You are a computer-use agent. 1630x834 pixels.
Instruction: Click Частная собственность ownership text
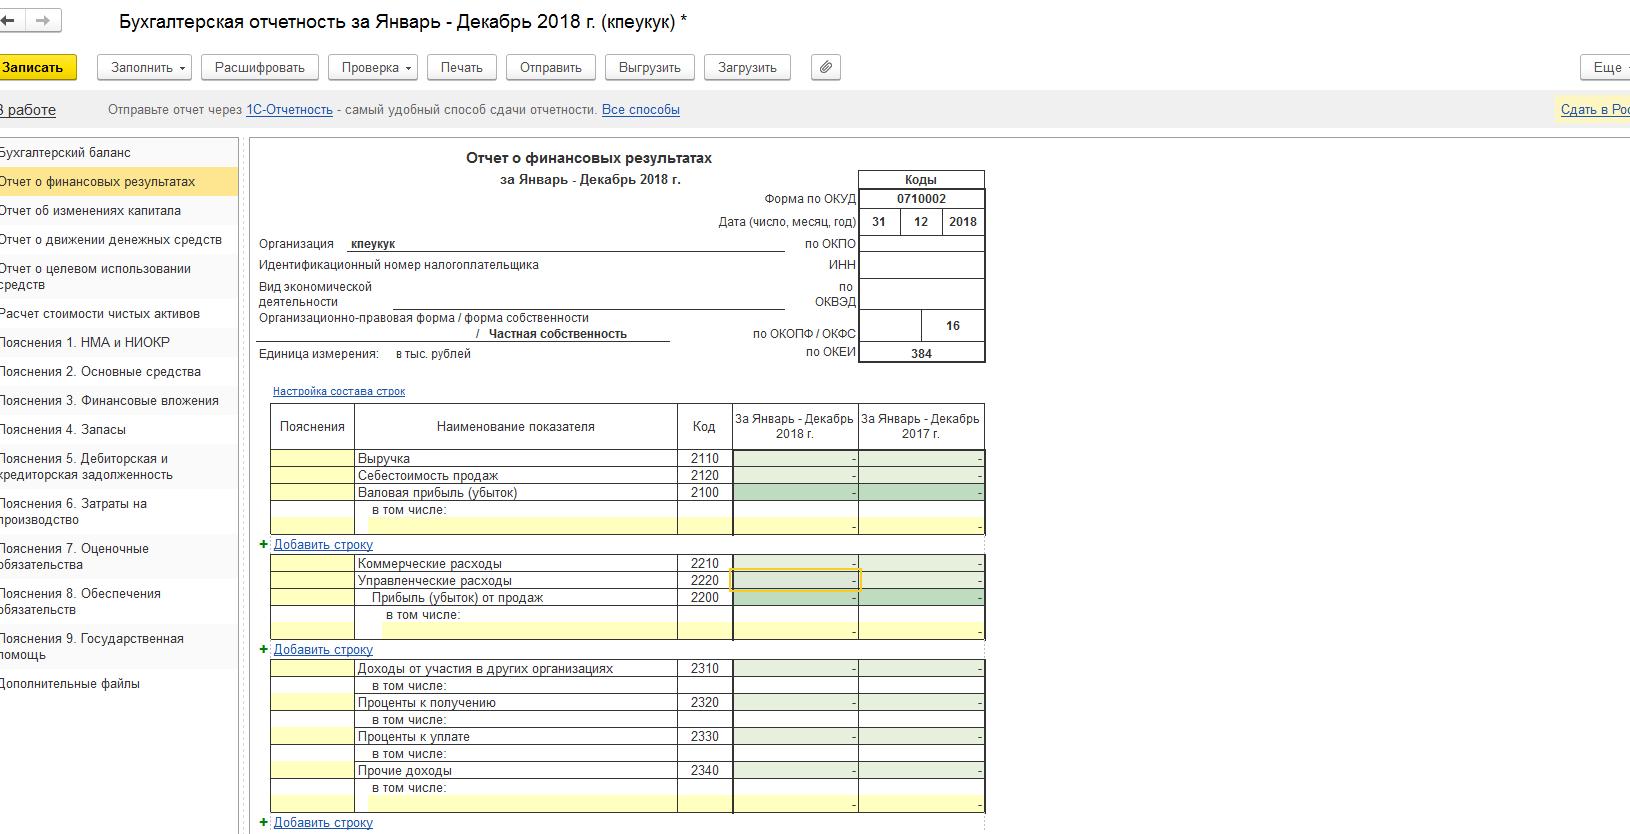tap(558, 334)
